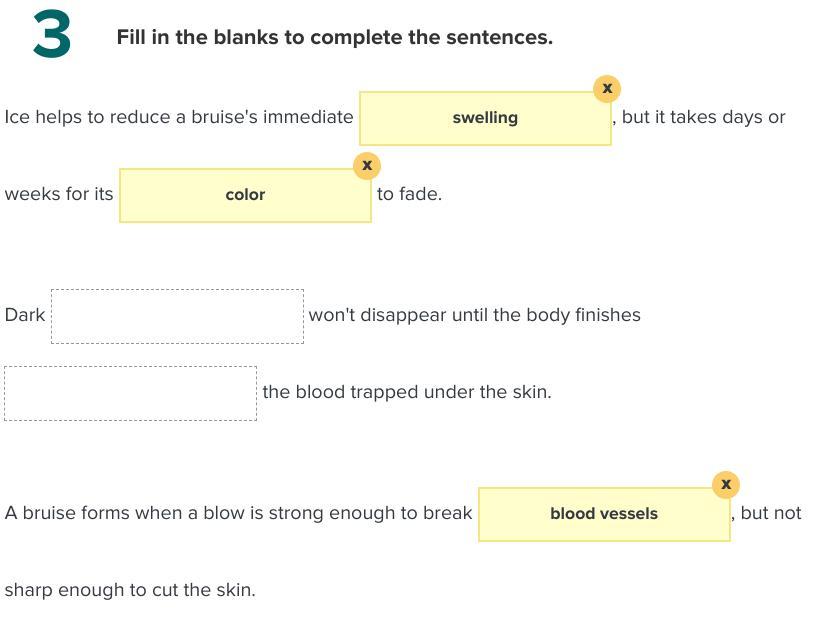Pick the 'blood vessels' answer box
This screenshot has width=816, height=627.
(x=604, y=514)
